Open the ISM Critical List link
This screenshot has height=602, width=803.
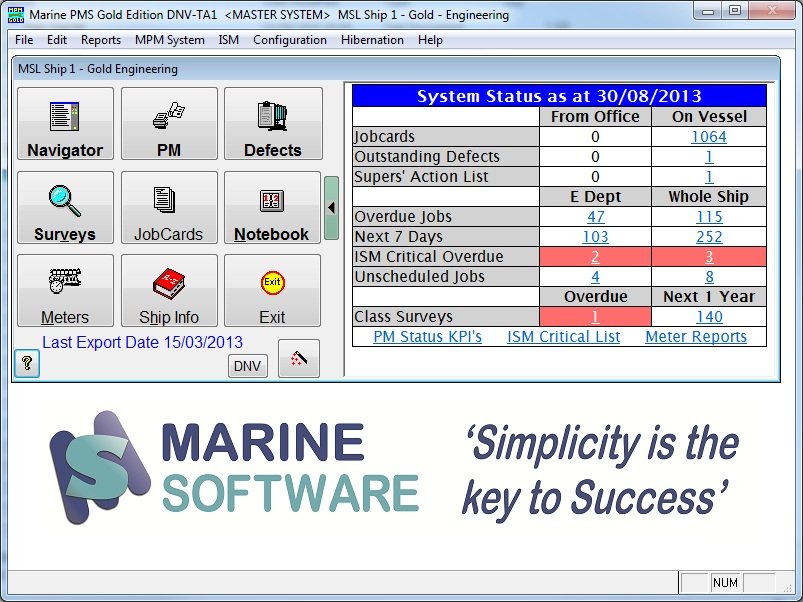tap(563, 337)
